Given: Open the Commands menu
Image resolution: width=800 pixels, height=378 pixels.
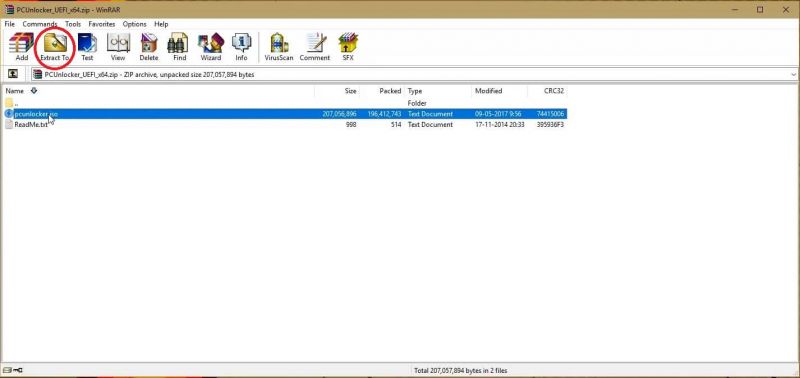Looking at the screenshot, I should tap(40, 24).
